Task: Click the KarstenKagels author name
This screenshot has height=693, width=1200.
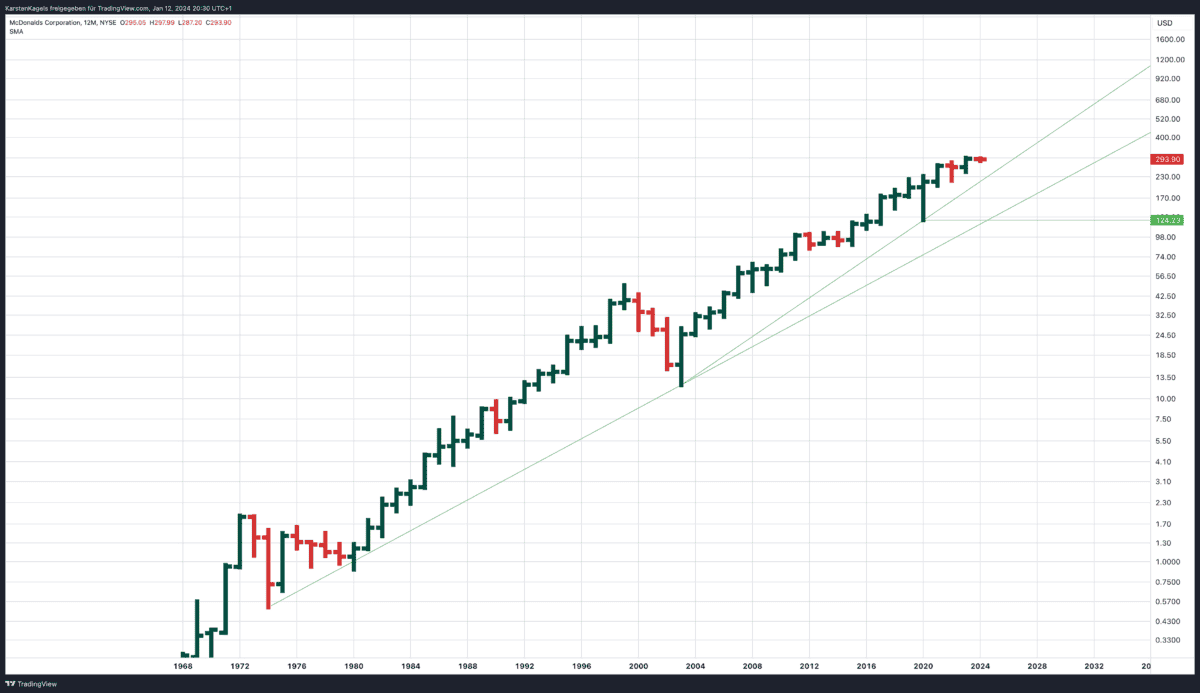Action: (25, 8)
